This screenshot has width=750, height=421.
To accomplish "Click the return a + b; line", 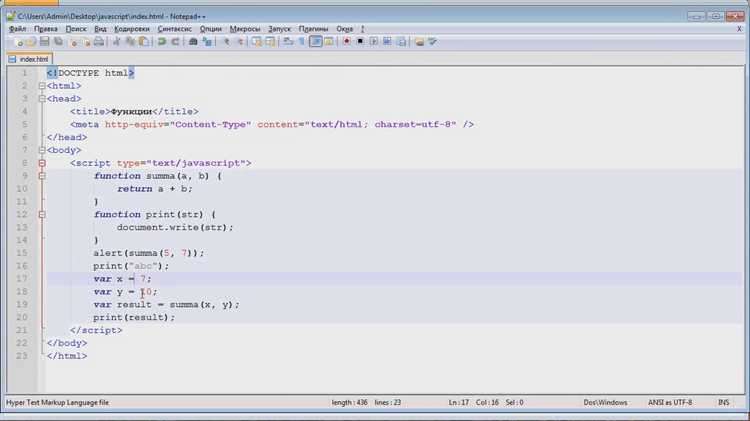I will pyautogui.click(x=154, y=189).
